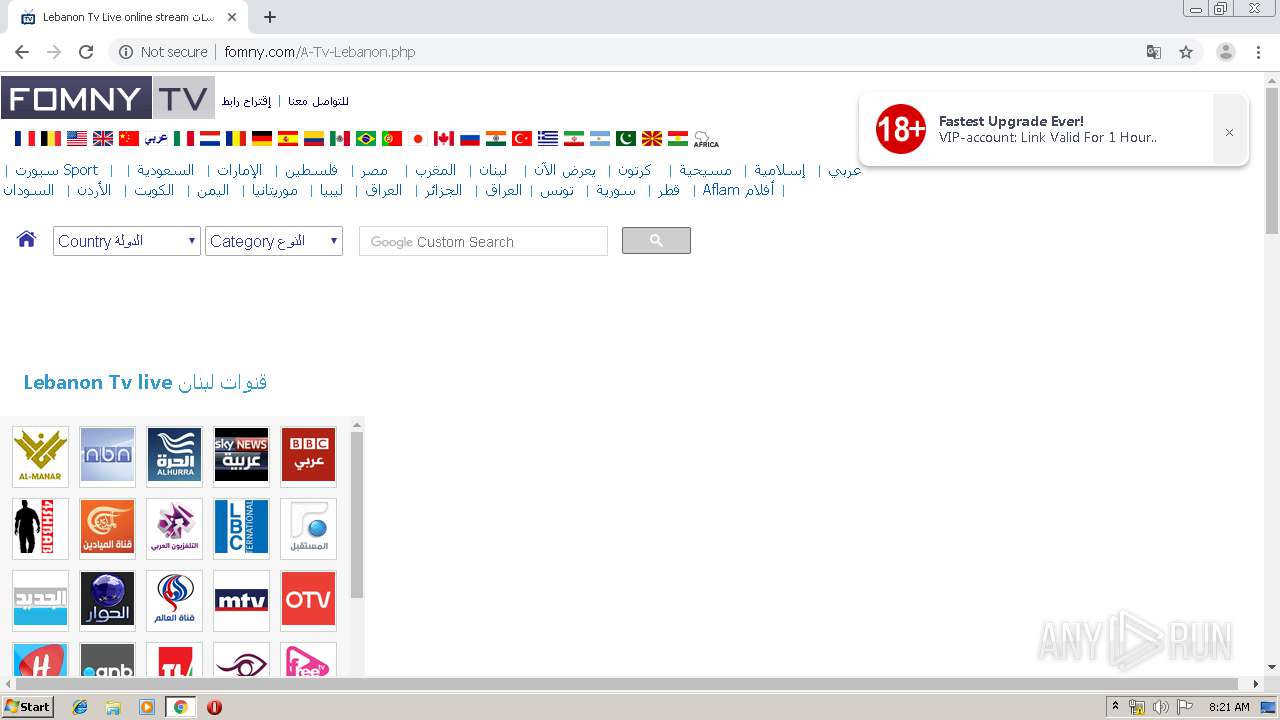
Task: Select the Africa map icon
Action: (x=706, y=139)
